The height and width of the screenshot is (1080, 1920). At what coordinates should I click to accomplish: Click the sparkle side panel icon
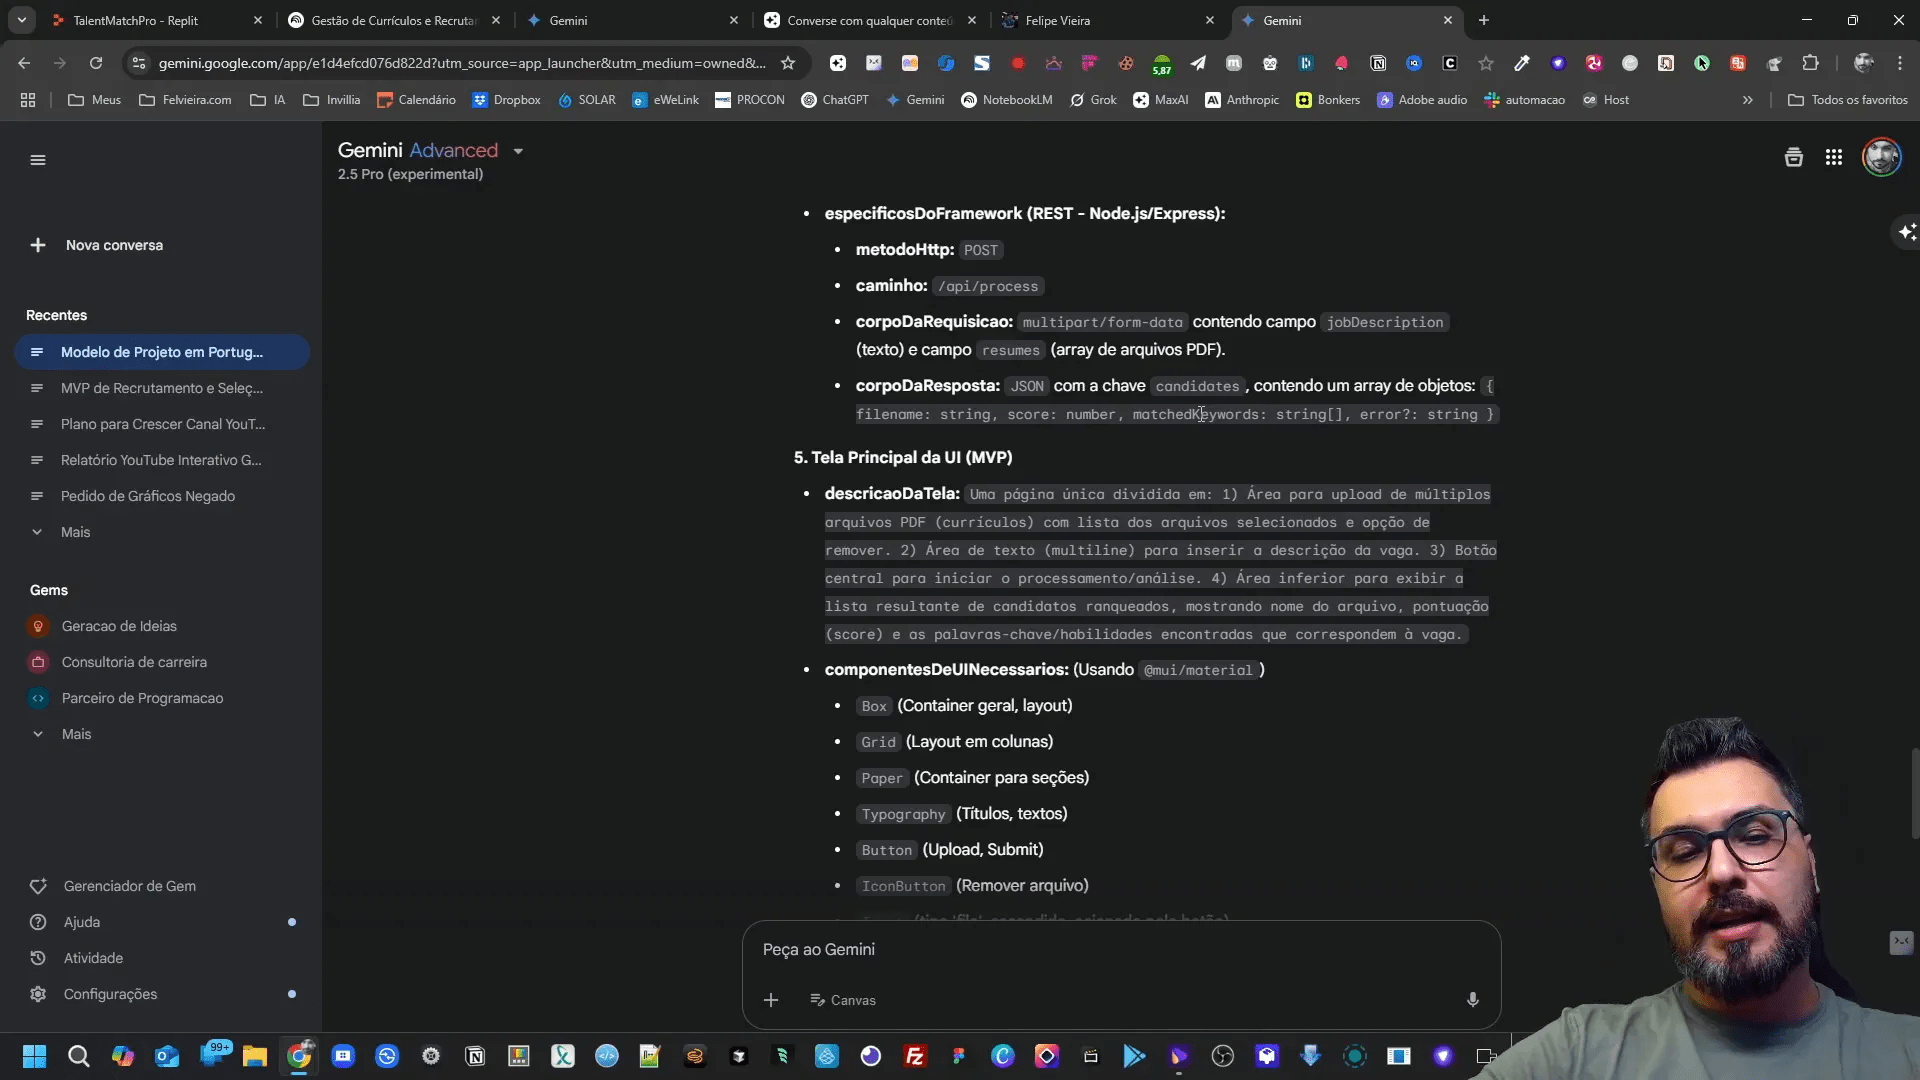(x=1907, y=232)
